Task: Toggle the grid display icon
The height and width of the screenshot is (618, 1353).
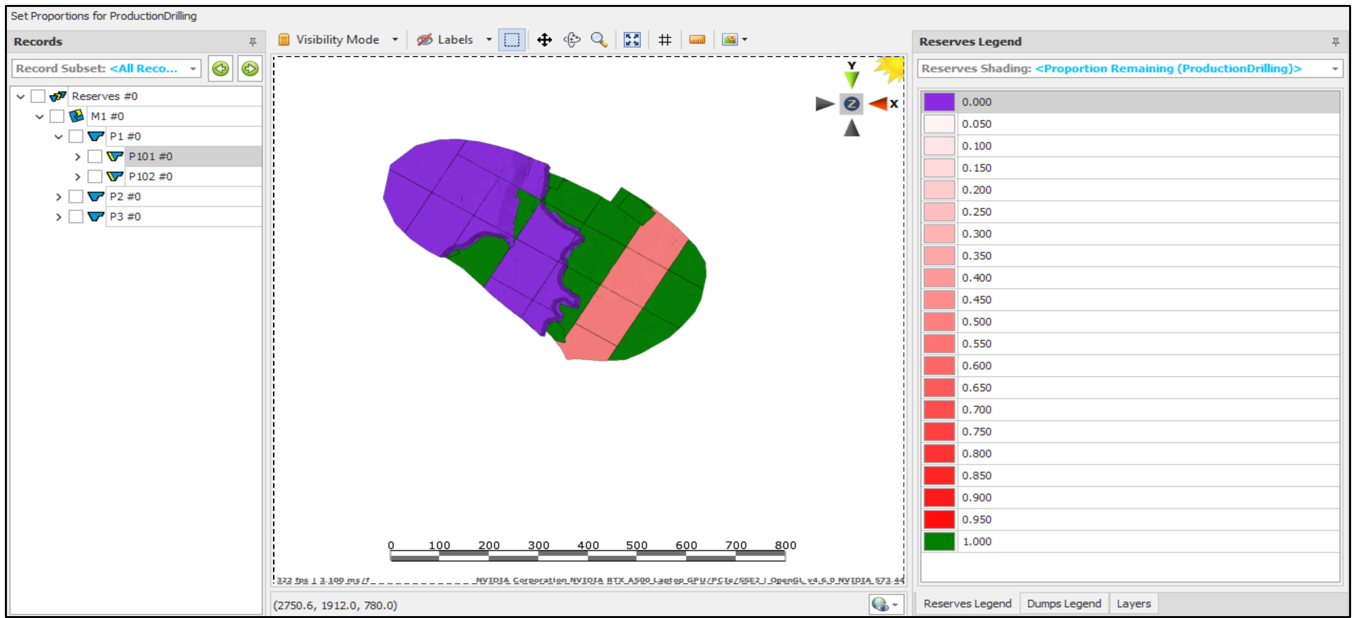Action: (665, 40)
